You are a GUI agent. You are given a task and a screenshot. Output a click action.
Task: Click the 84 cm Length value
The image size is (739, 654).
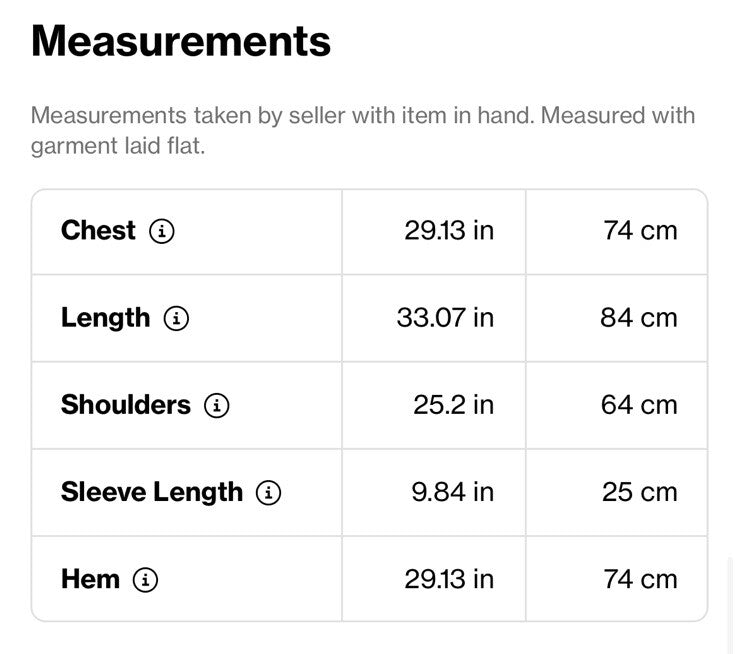tap(639, 318)
